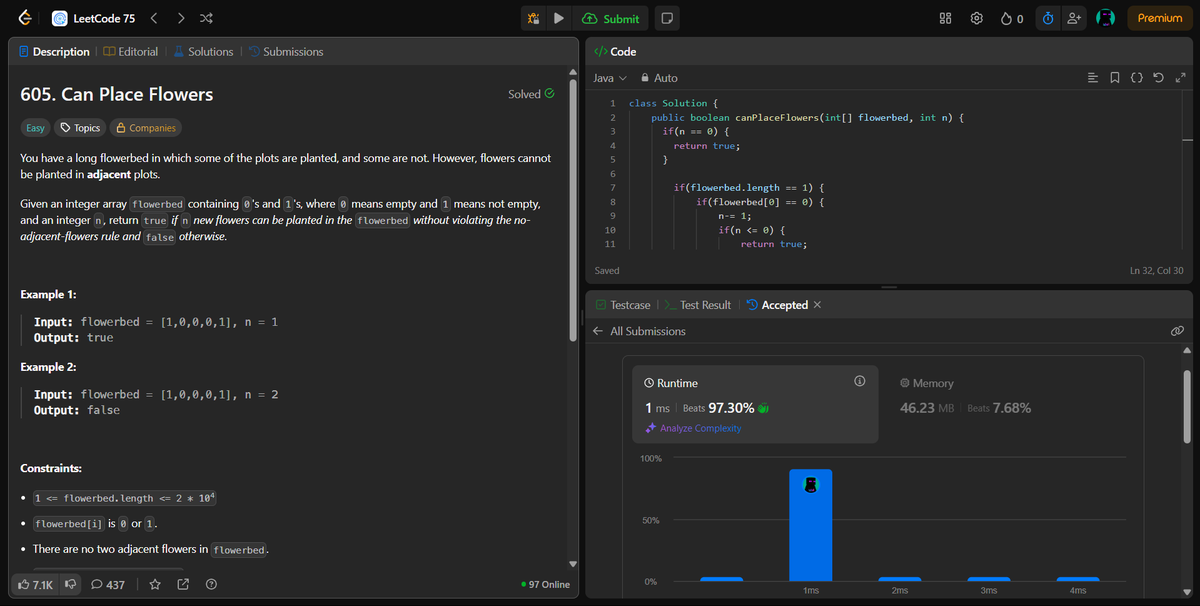Click the 'Solved' status label
Screen dimensions: 1200x606
pos(530,94)
